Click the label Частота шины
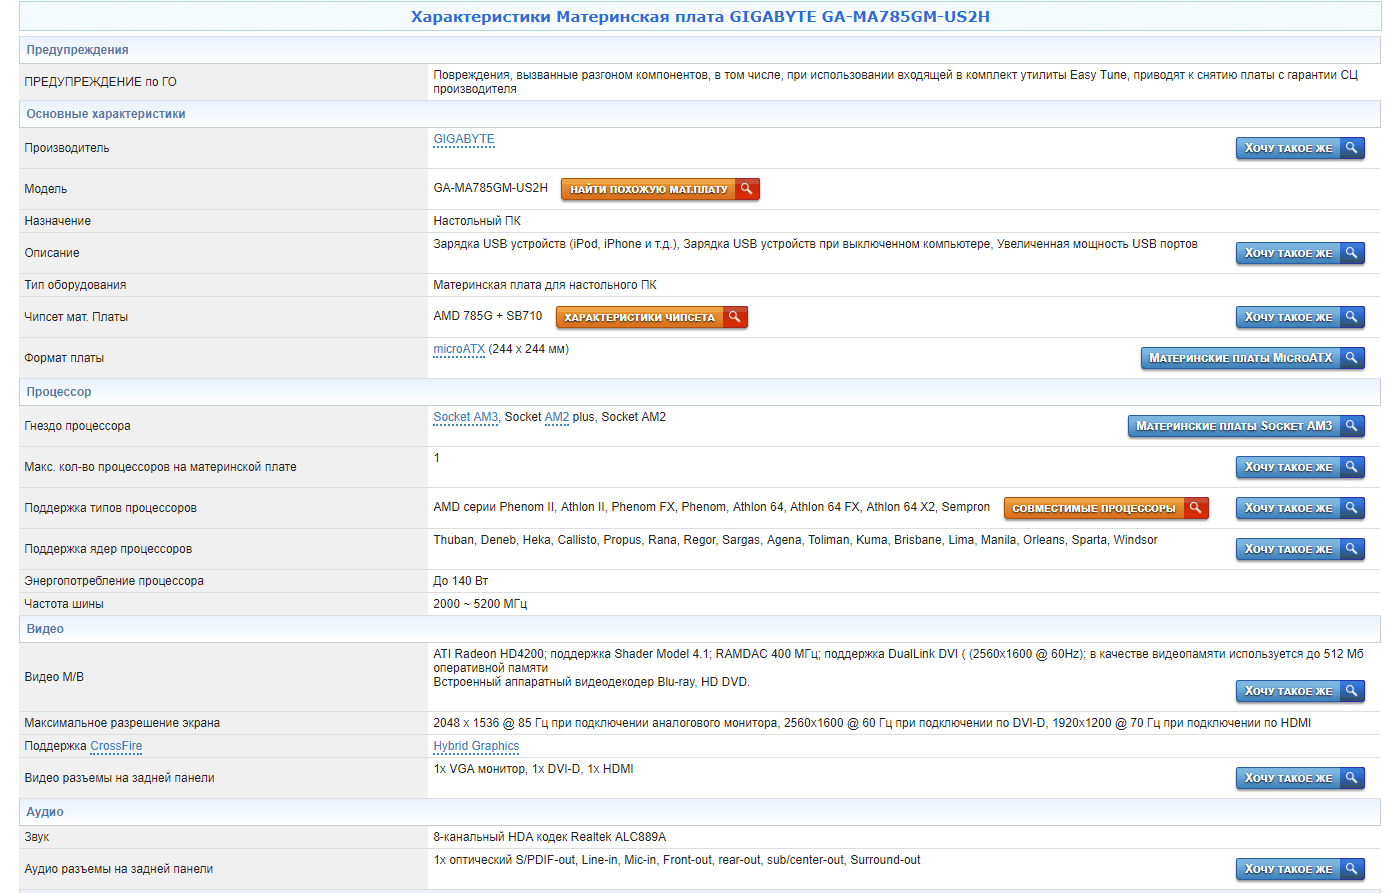Viewport: 1387px width, 893px height. click(64, 604)
